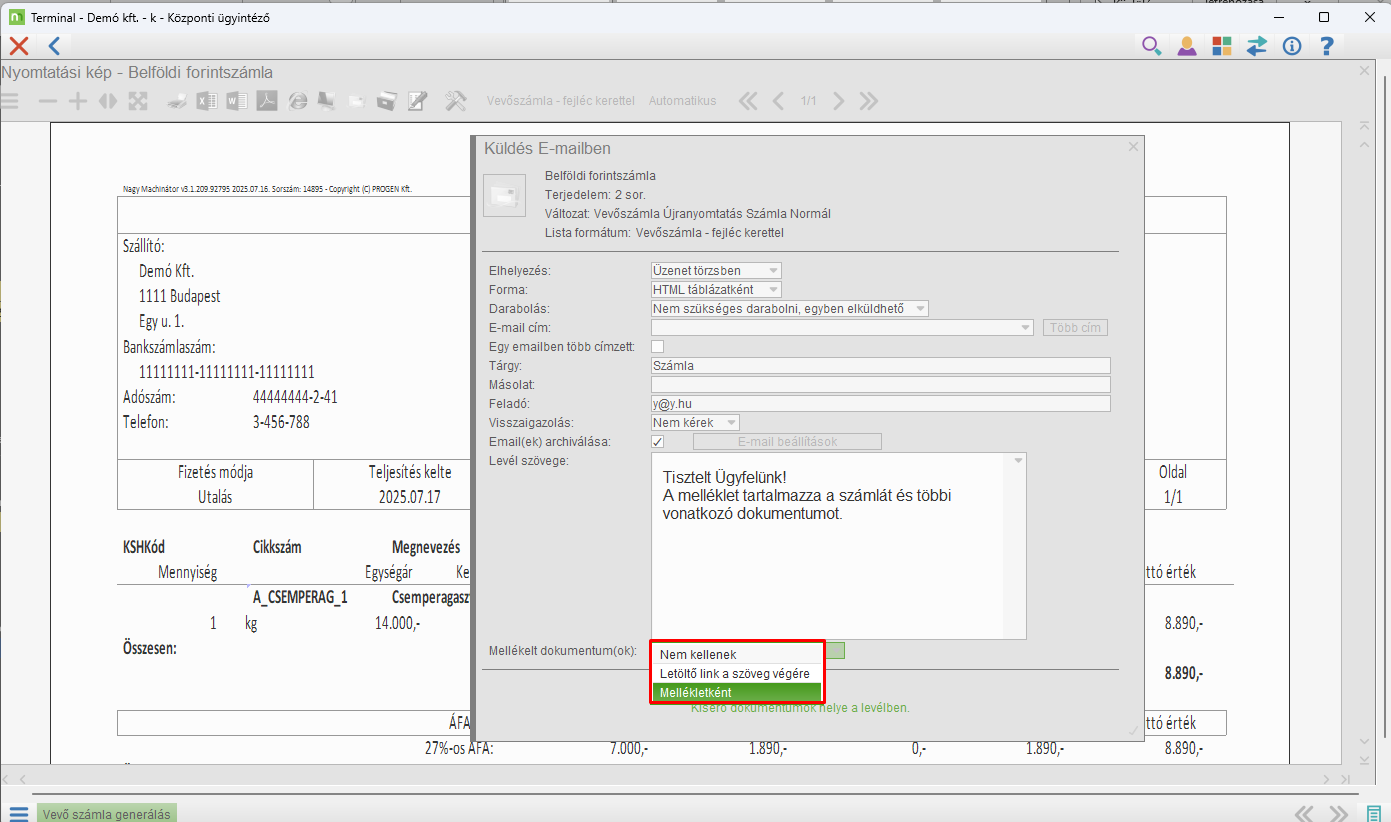This screenshot has width=1391, height=822.
Task: Choose 'Letöltő link a szöveg végére' option
Action: pos(736,673)
